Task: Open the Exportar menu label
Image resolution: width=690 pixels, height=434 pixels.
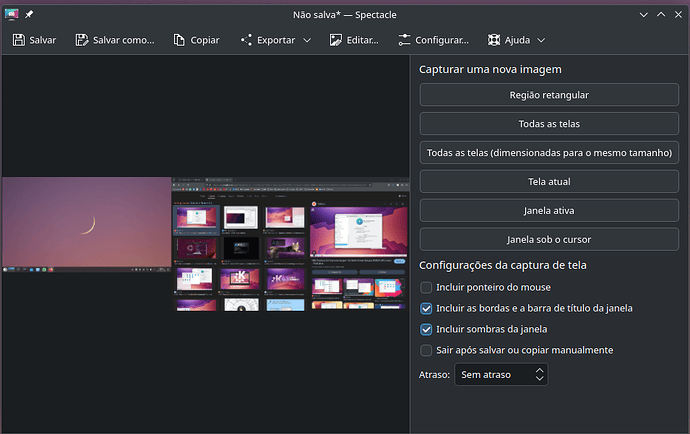Action: tap(276, 40)
